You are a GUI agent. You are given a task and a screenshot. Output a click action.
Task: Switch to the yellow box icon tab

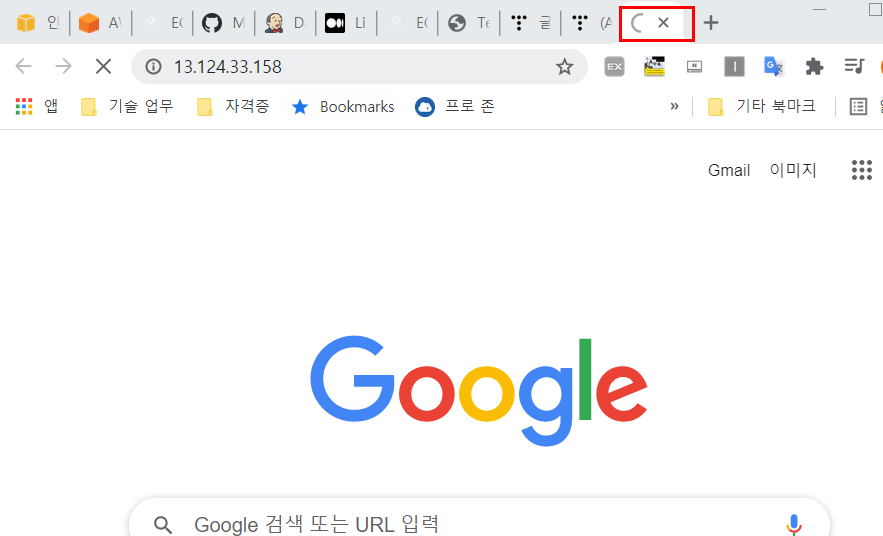click(x=37, y=23)
